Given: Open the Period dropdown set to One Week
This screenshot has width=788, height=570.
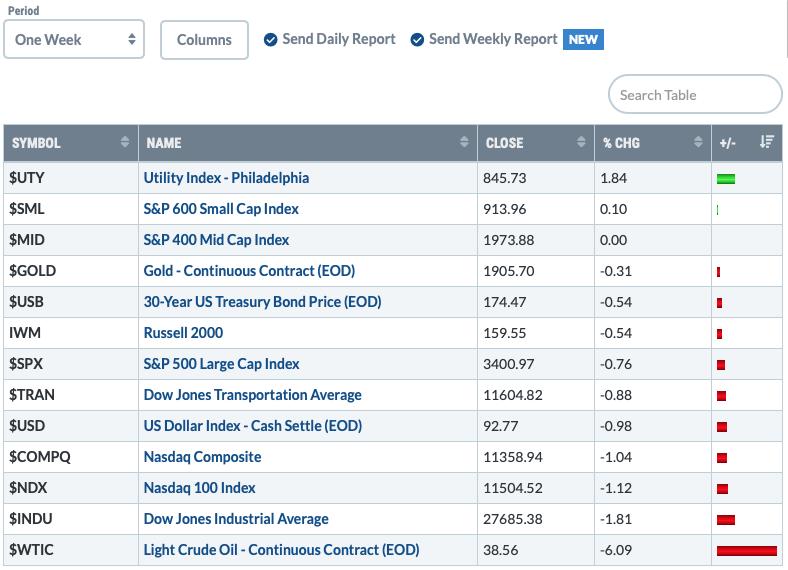Looking at the screenshot, I should coord(74,39).
